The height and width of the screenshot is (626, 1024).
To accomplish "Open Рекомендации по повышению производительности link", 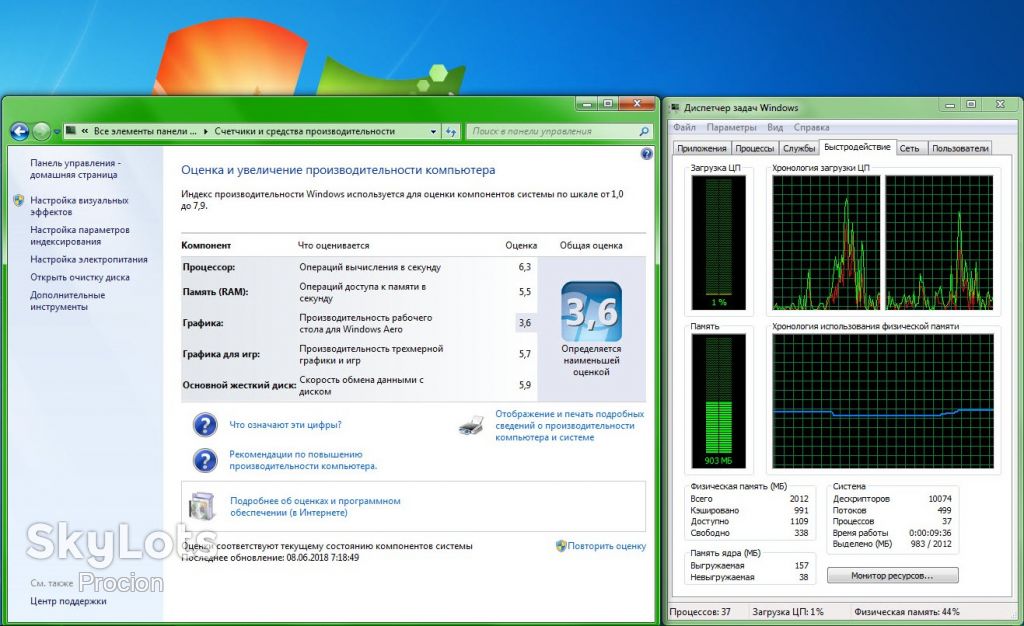I will (303, 460).
